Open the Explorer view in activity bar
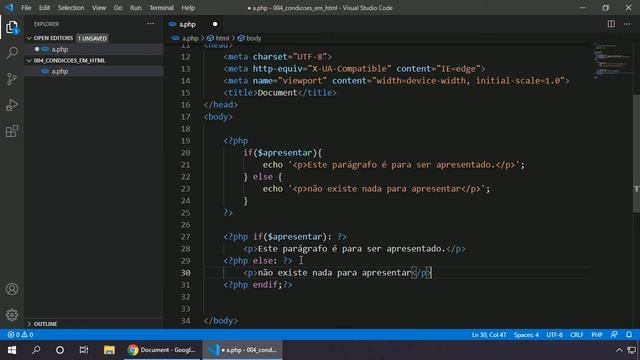 click(12, 27)
